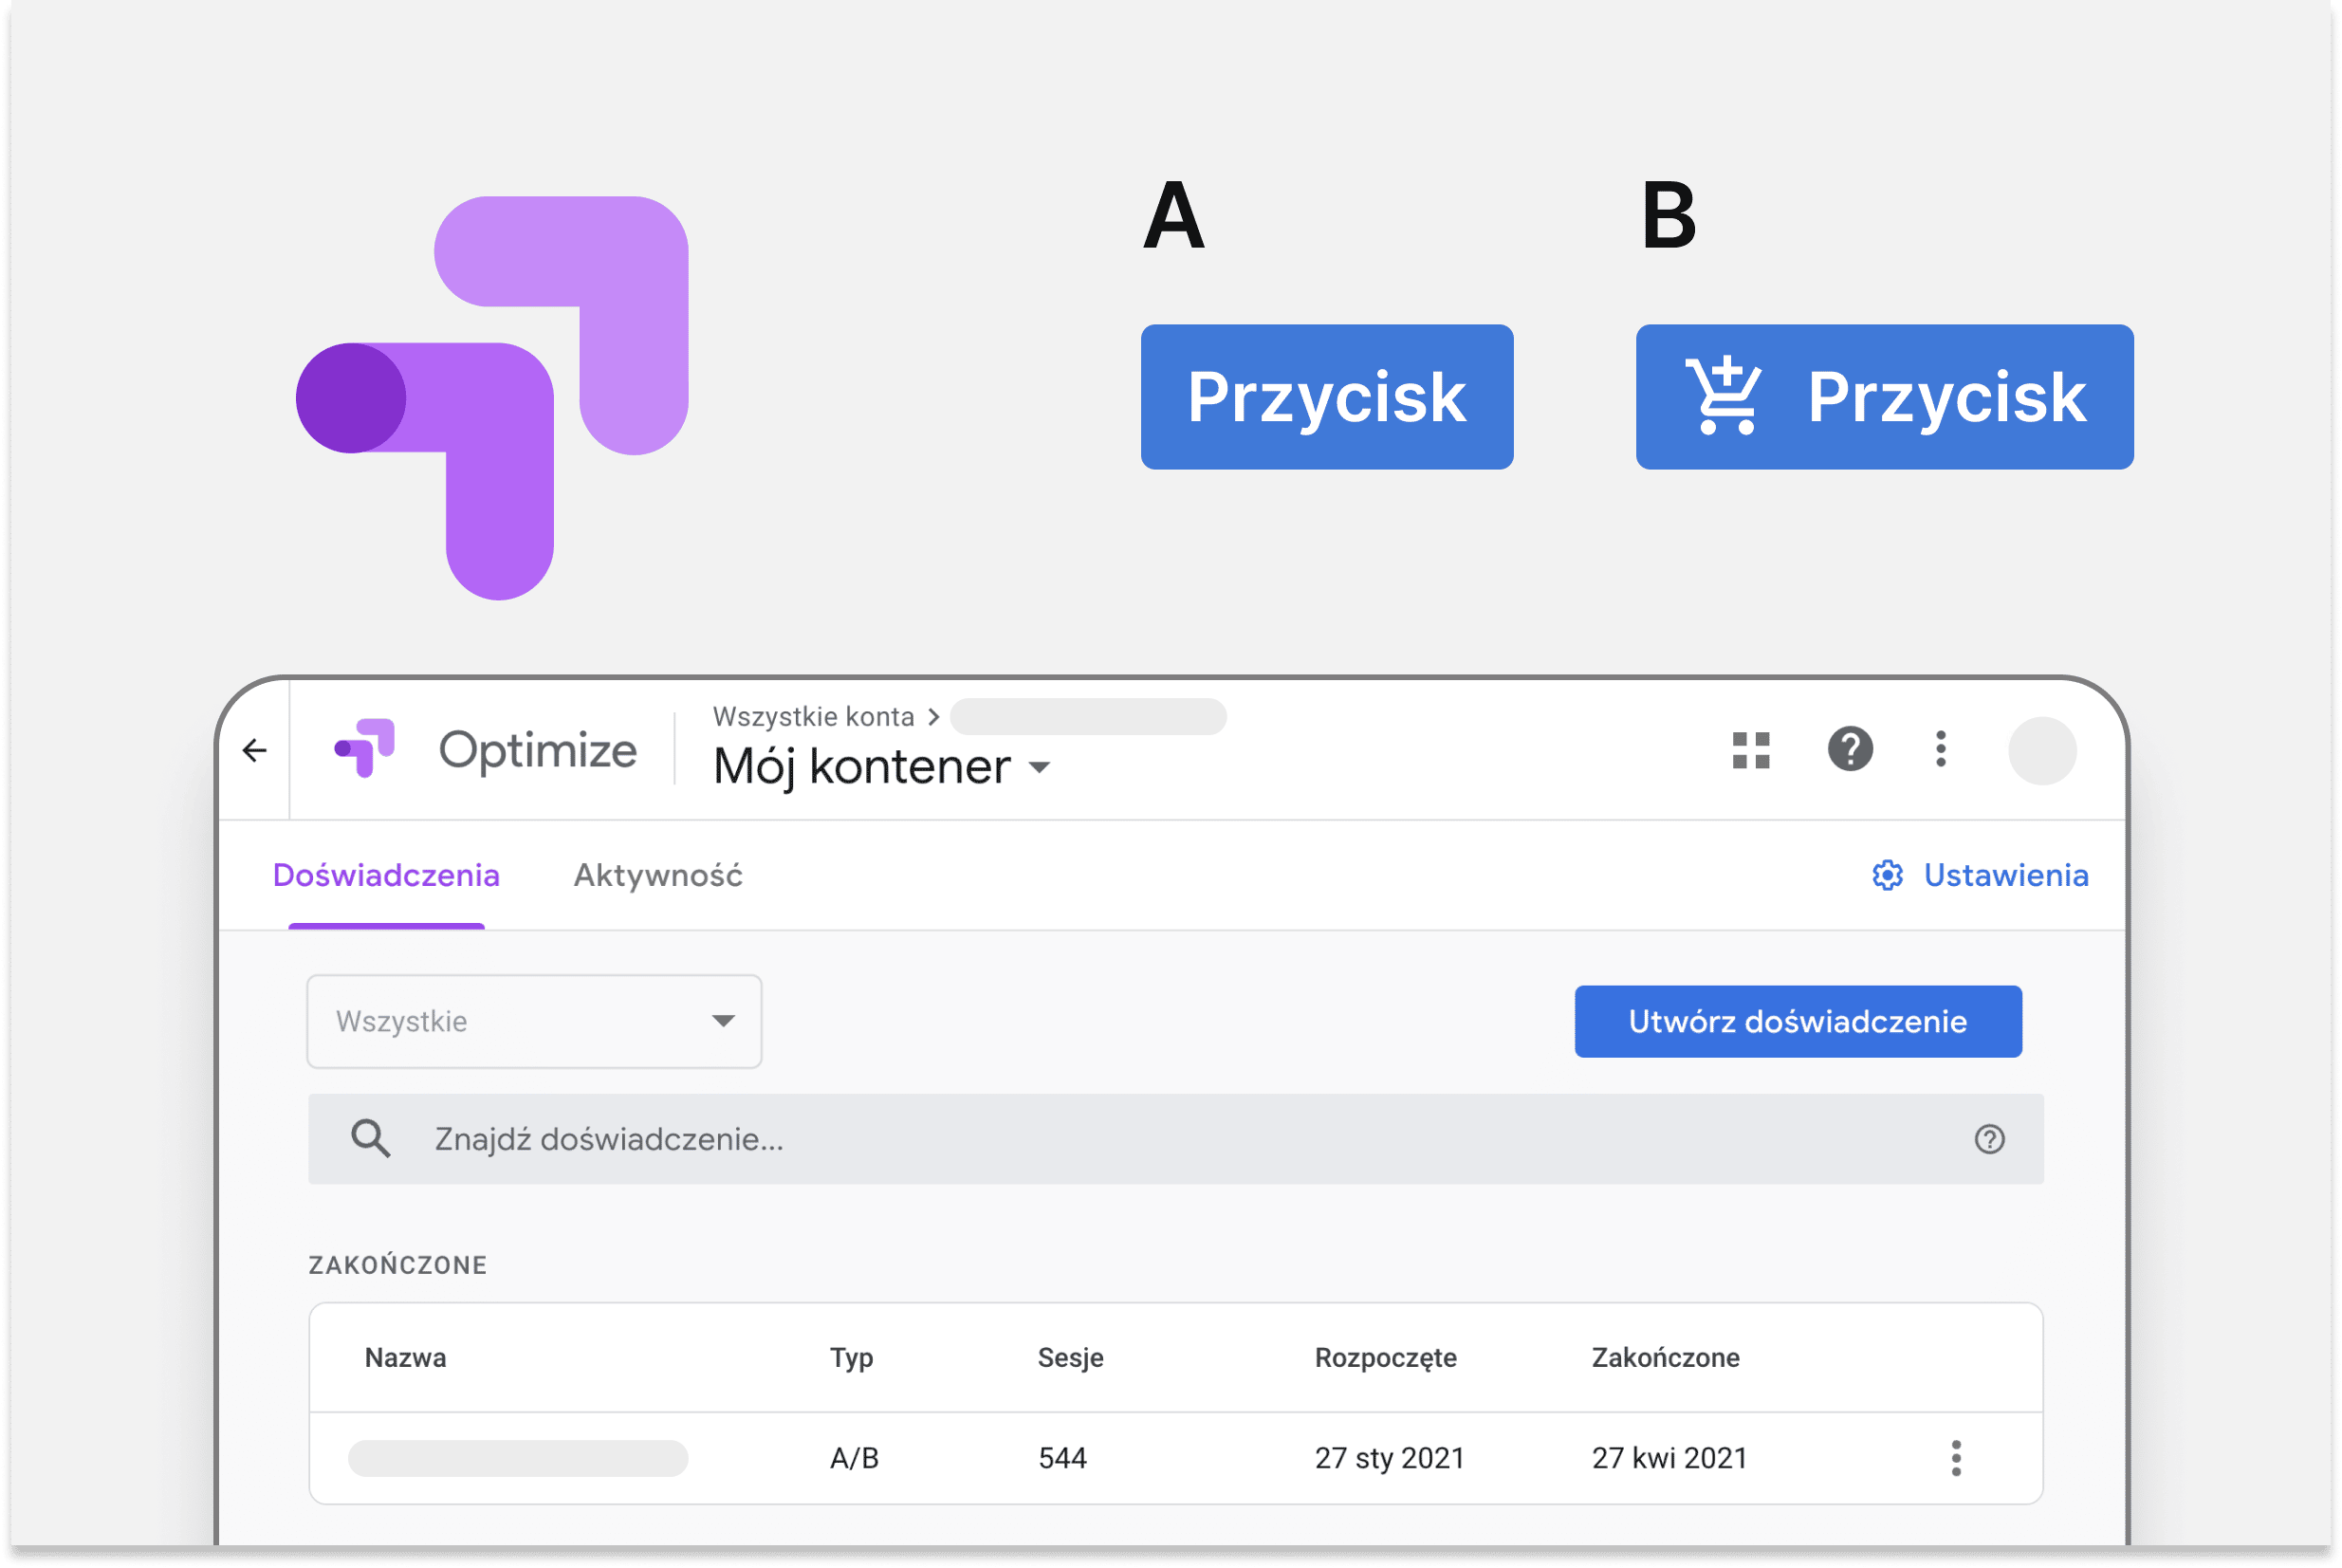
Task: Open the Google apps grid icon
Action: tap(1751, 750)
